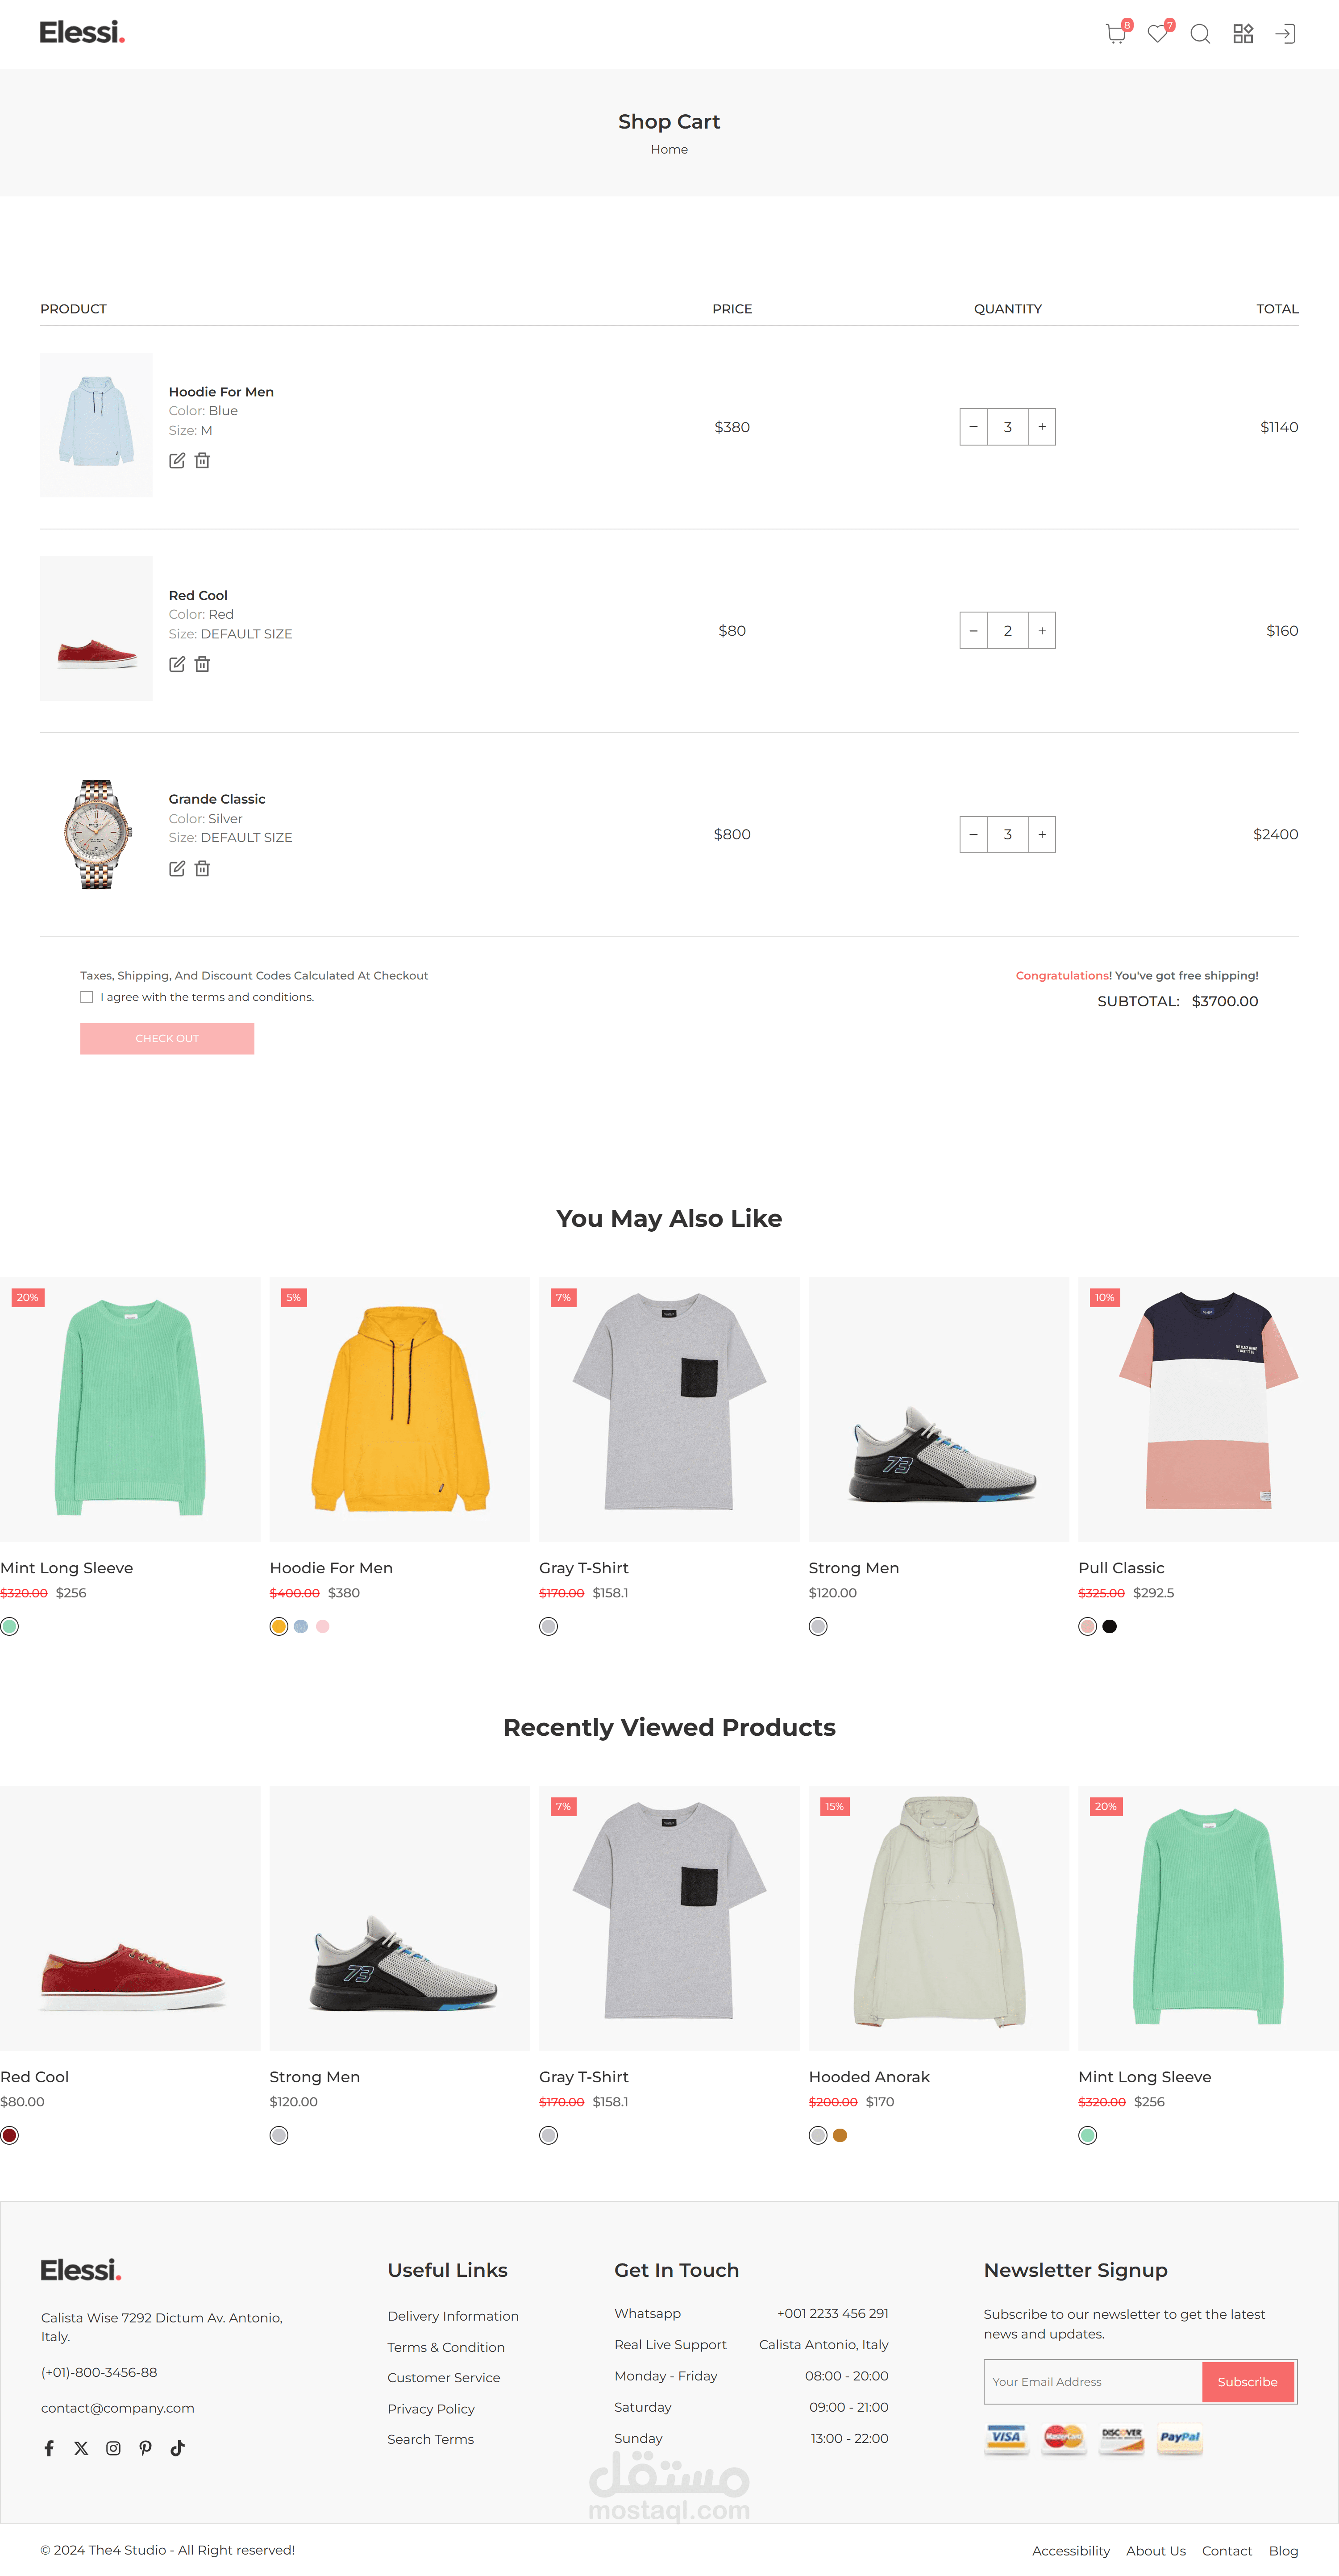The image size is (1339, 2576).
Task: Focus the Your Email Address field
Action: 1093,2382
